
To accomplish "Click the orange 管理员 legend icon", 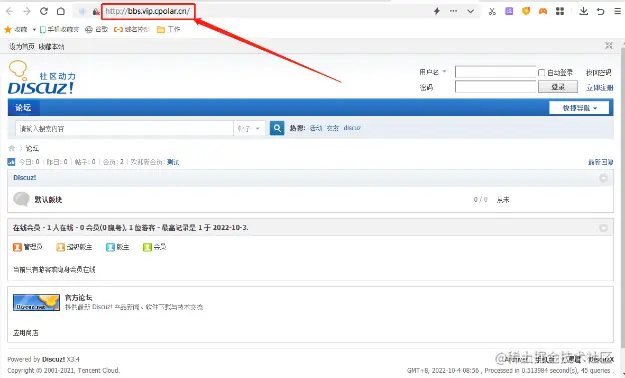I will tap(17, 247).
